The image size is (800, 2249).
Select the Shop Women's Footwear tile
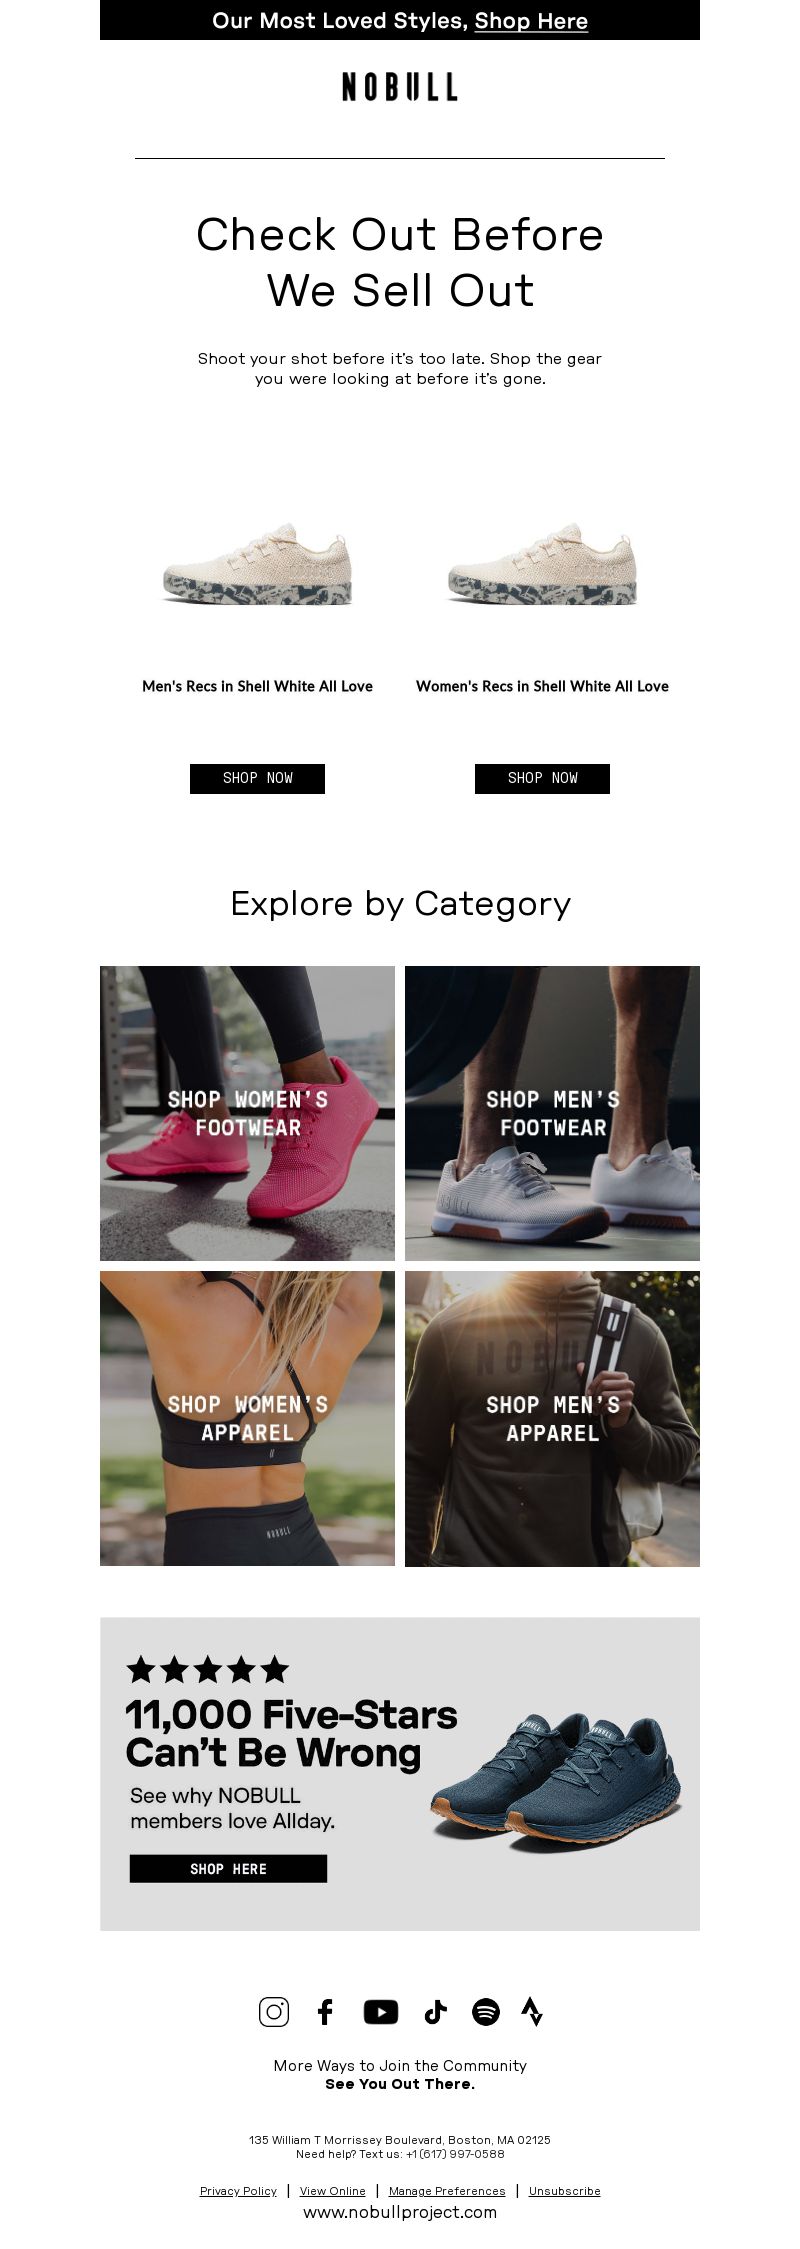coord(247,1113)
